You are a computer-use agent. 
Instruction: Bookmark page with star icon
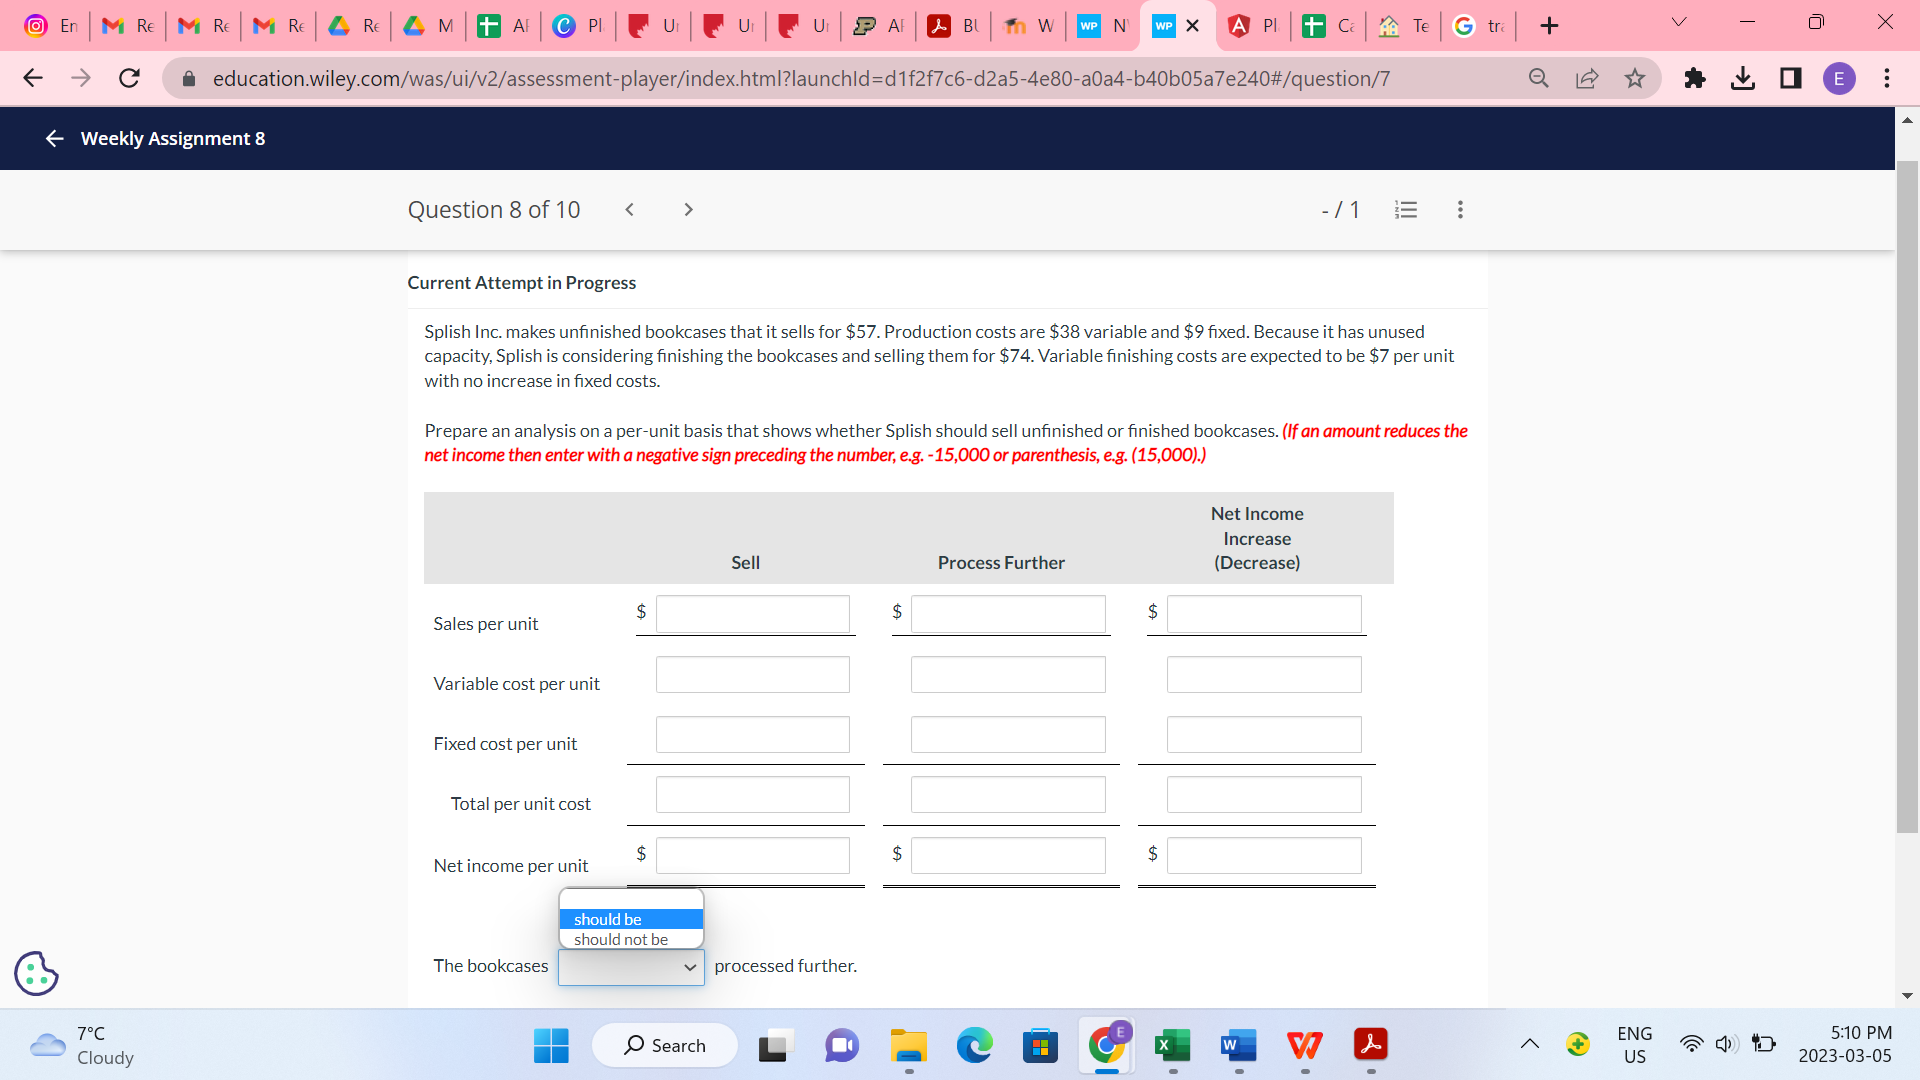click(x=1634, y=78)
